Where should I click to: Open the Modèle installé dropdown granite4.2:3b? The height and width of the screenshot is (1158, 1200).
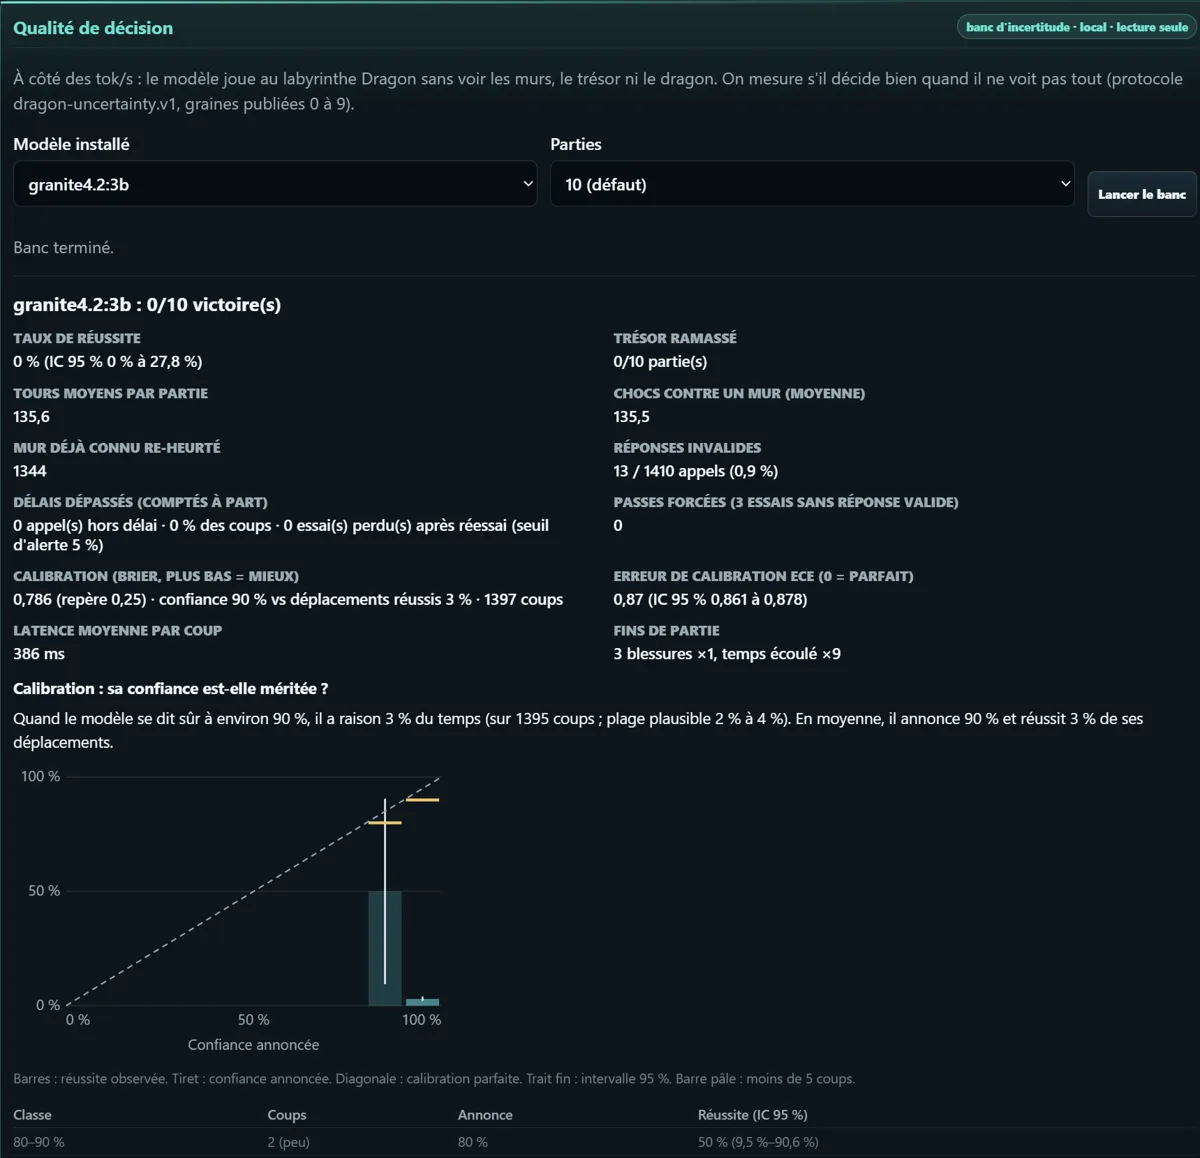point(275,184)
